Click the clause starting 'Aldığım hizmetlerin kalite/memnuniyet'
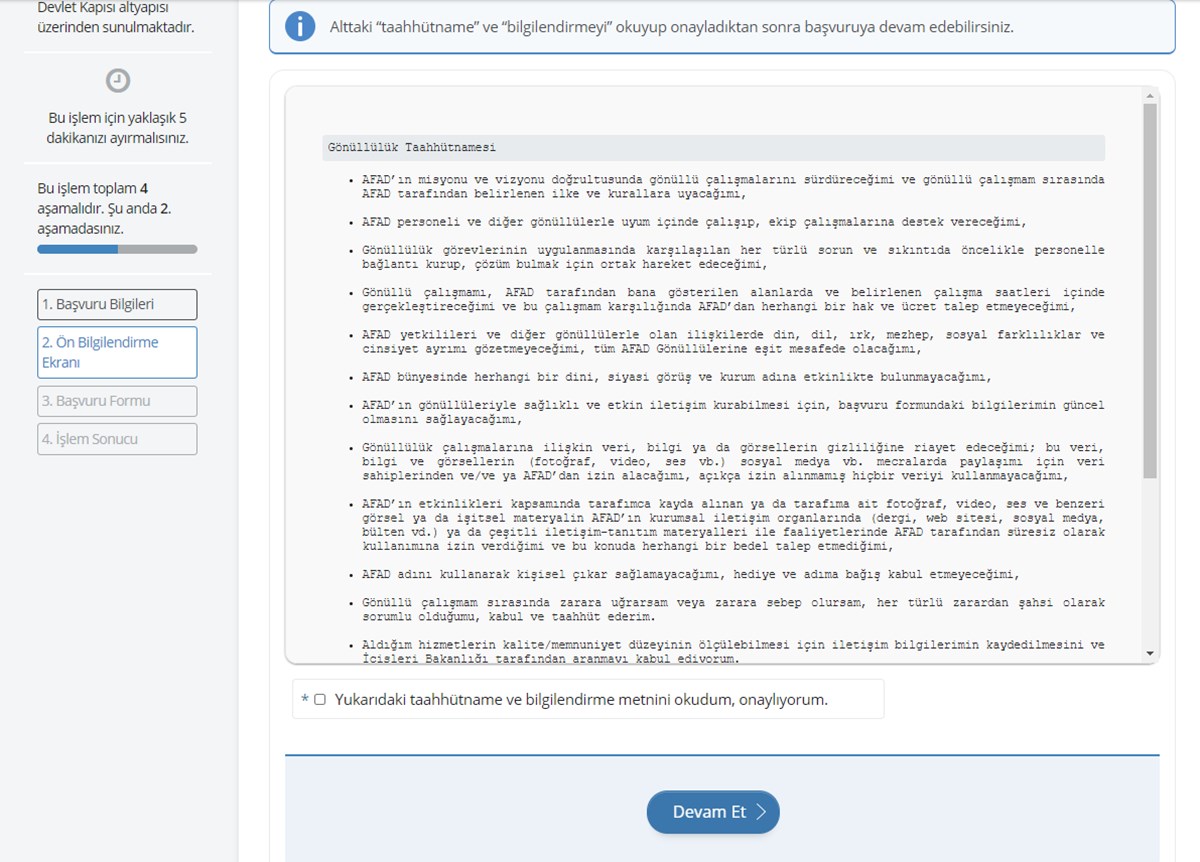1200x862 pixels. [x=734, y=651]
